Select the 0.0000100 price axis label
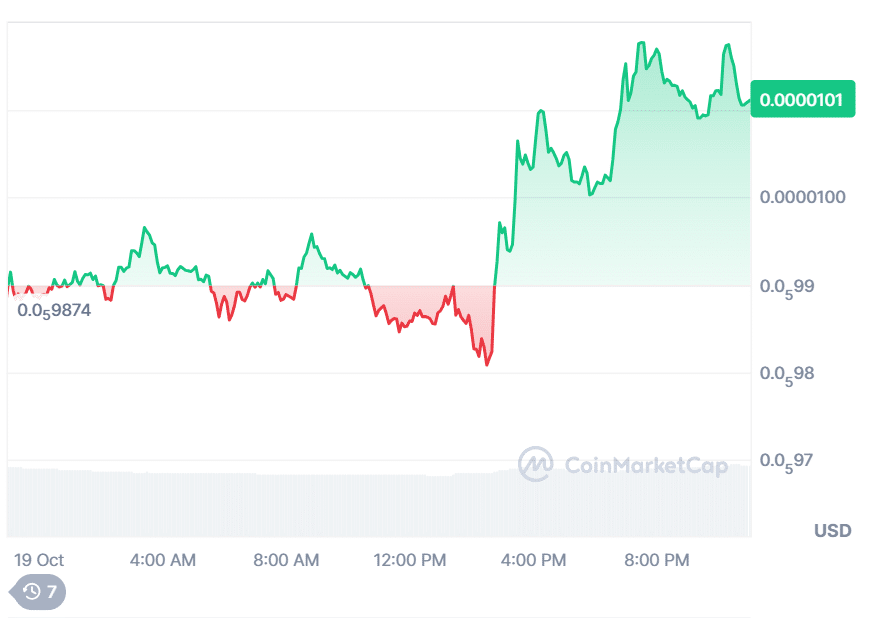880x618 pixels. (x=802, y=197)
